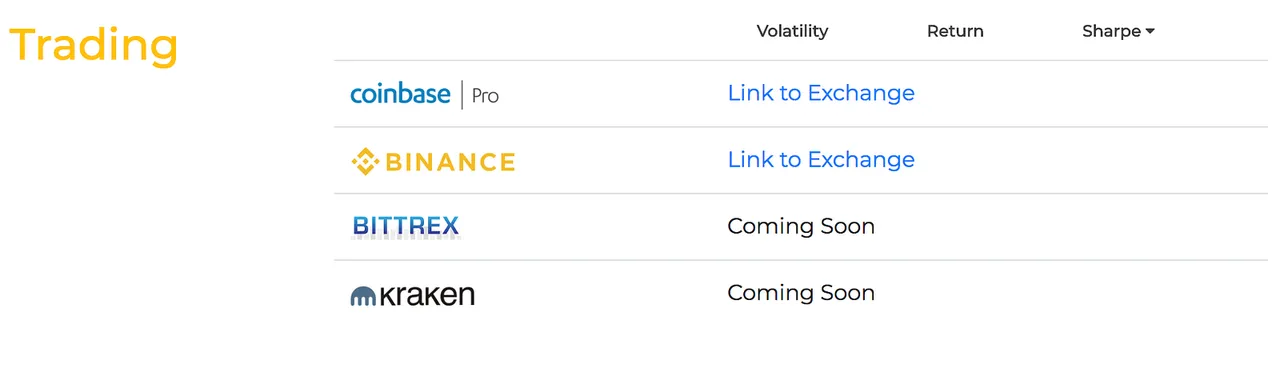This screenshot has width=1280, height=368.
Task: Click the coinbase wordmark logo
Action: (x=400, y=94)
